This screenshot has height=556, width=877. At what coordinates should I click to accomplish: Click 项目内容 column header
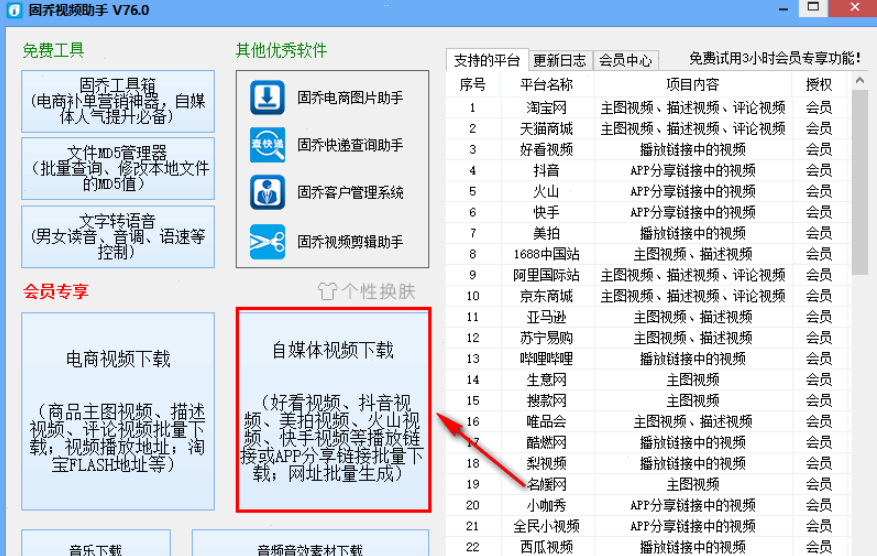click(x=692, y=84)
